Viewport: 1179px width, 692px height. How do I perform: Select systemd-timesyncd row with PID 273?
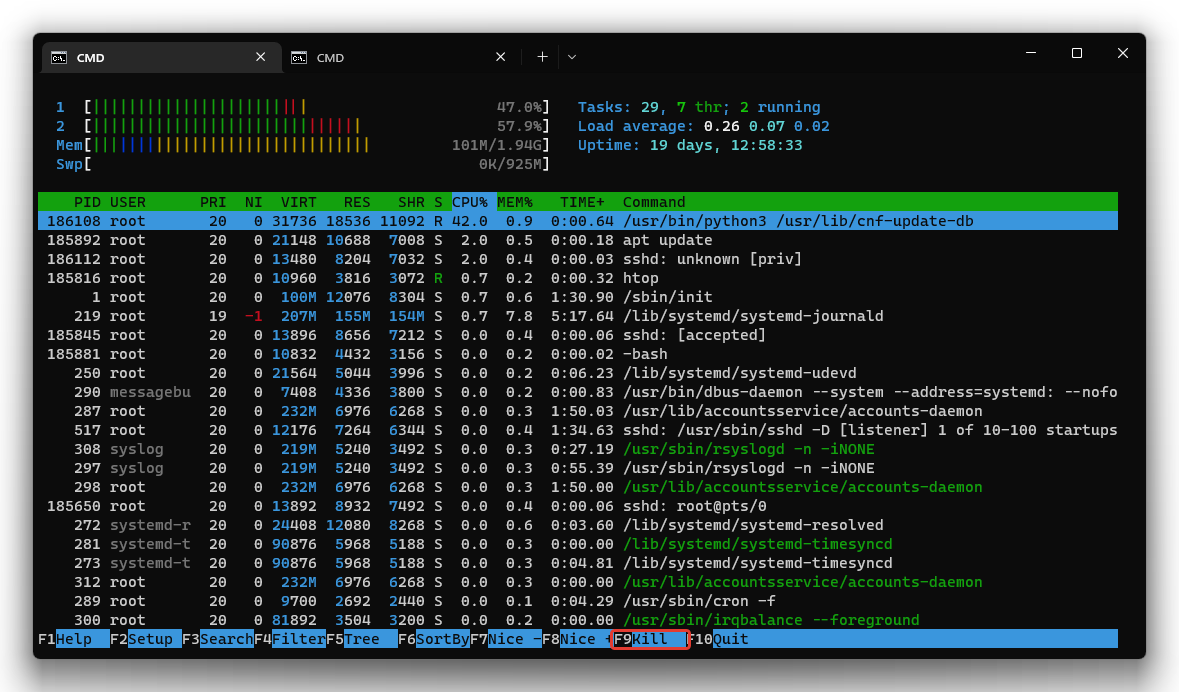click(x=577, y=563)
